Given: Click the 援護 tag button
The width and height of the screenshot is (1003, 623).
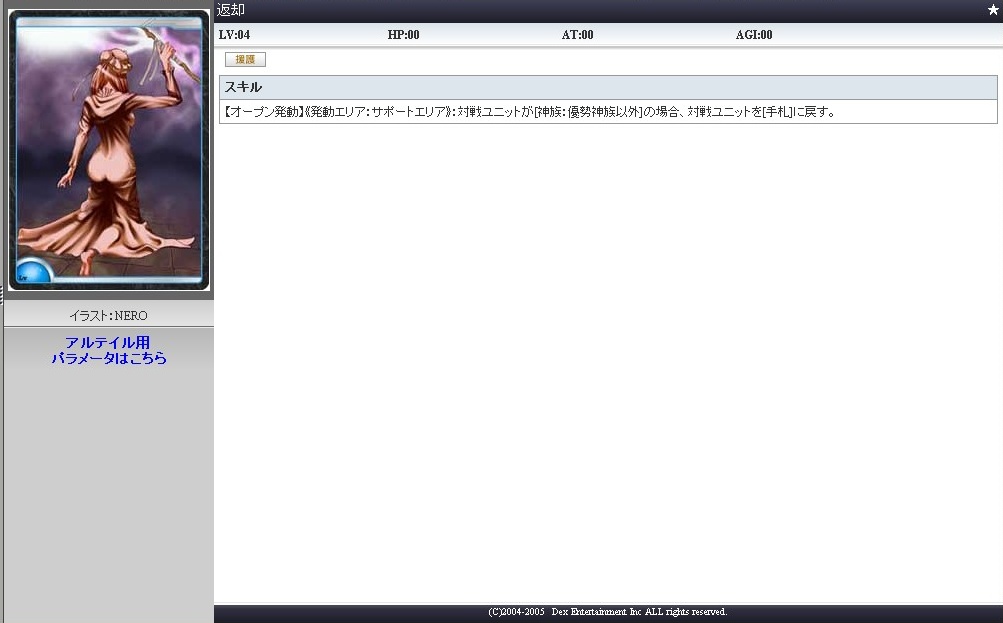Looking at the screenshot, I should 245,59.
